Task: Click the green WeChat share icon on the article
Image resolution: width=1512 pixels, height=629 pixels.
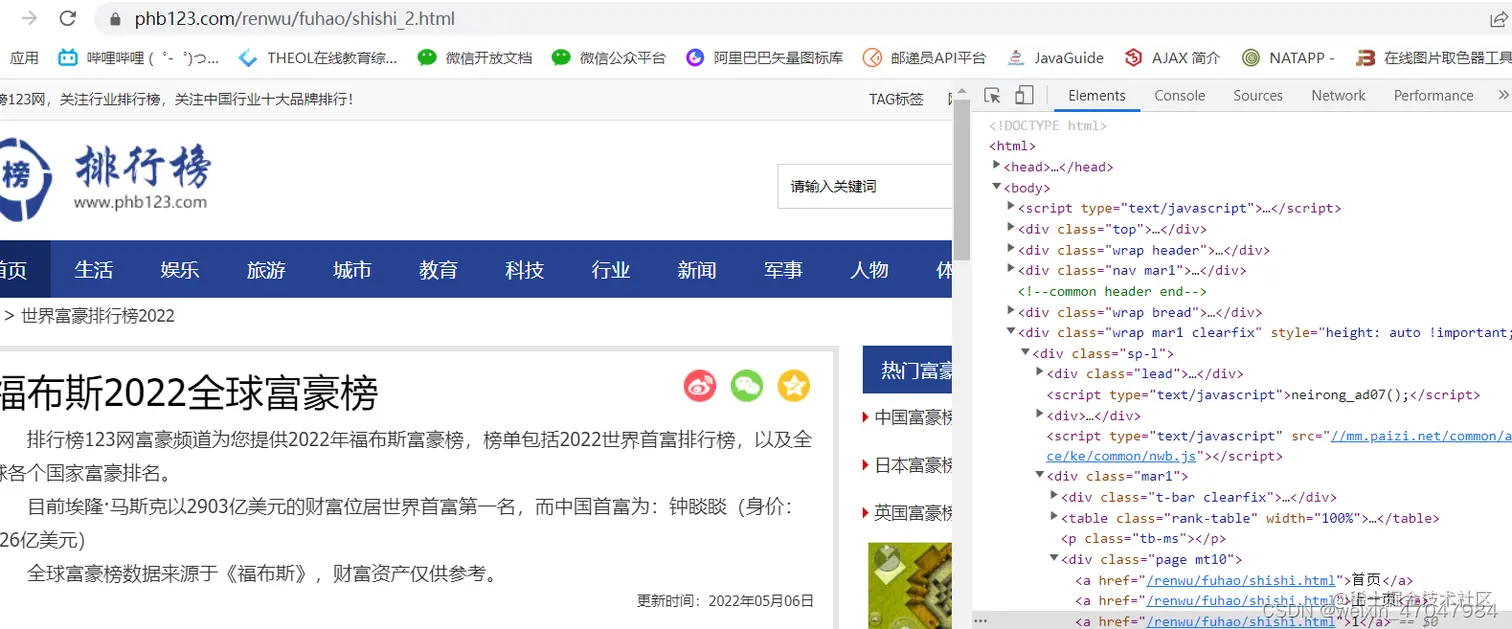Action: 747,386
